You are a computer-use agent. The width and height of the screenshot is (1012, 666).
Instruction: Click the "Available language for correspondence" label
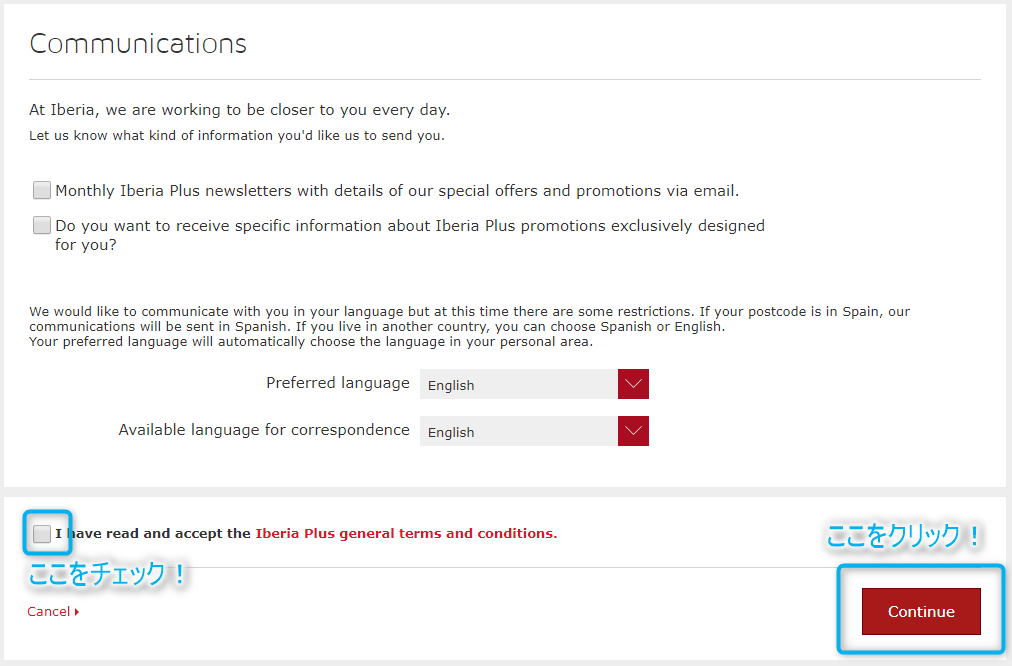coord(264,430)
